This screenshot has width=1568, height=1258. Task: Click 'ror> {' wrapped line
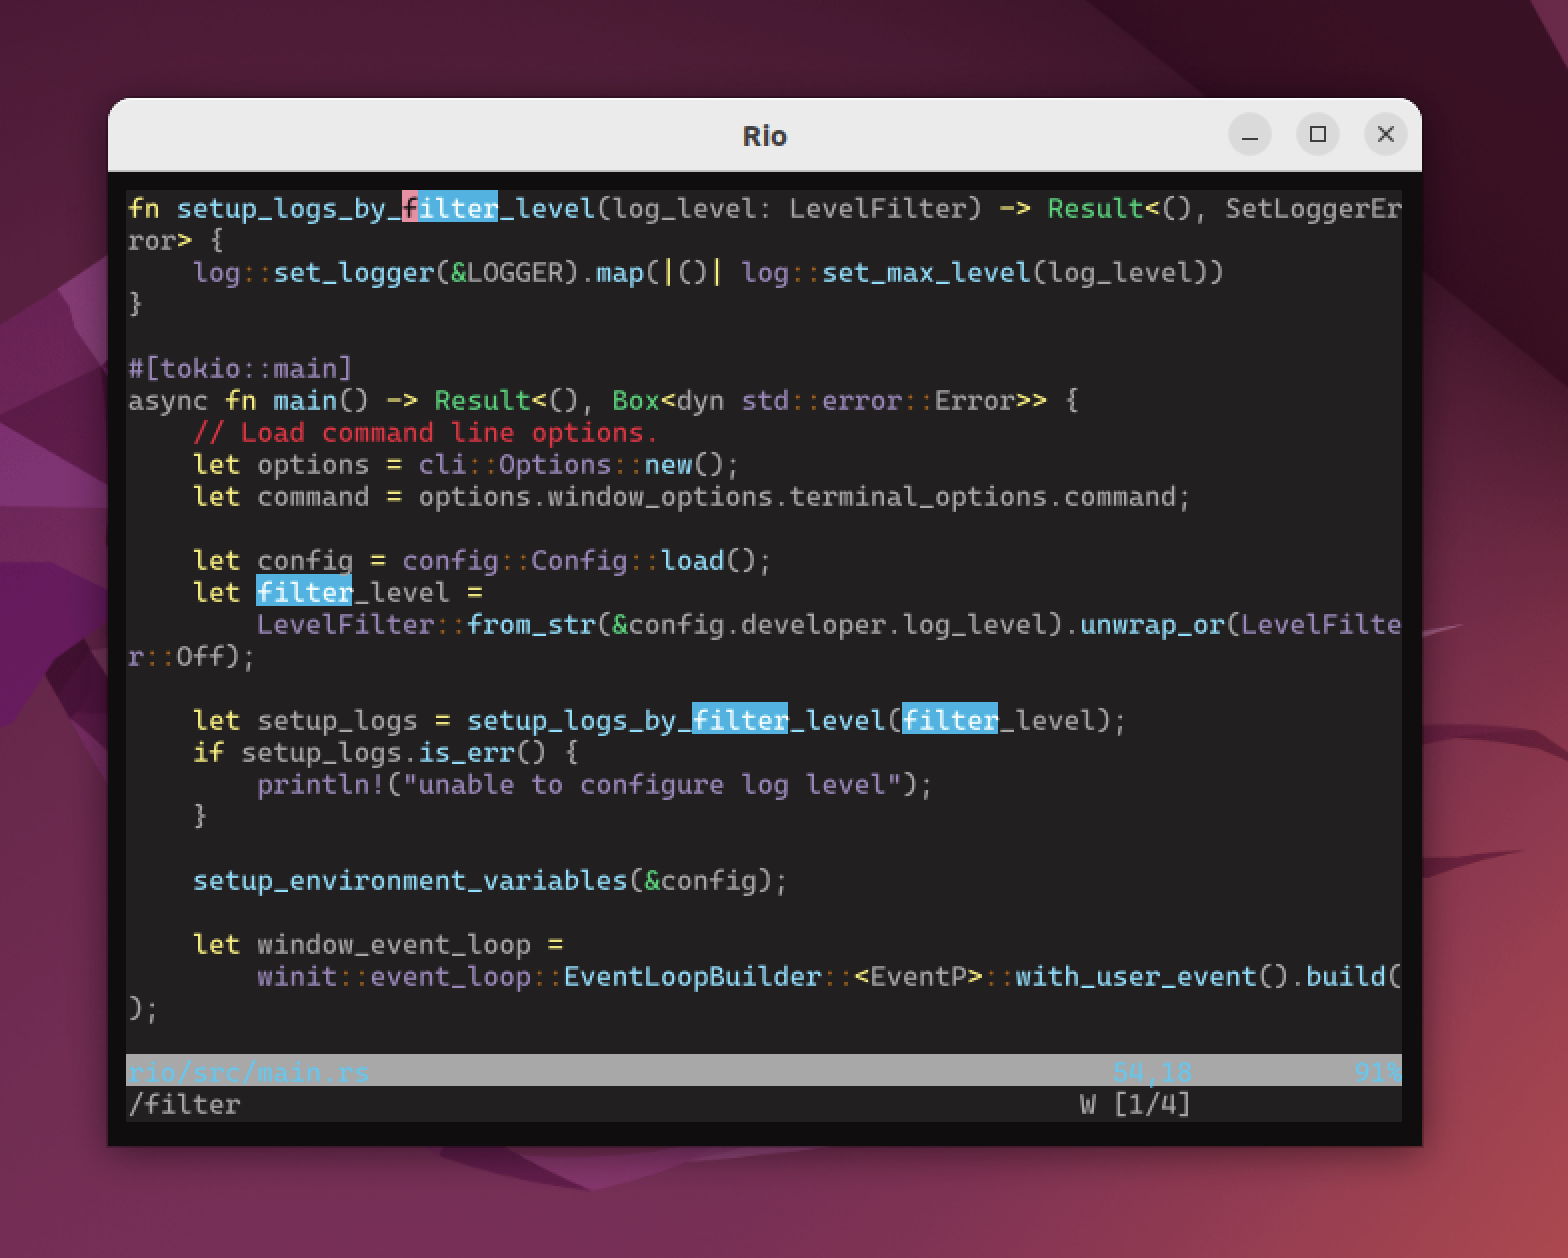(176, 240)
